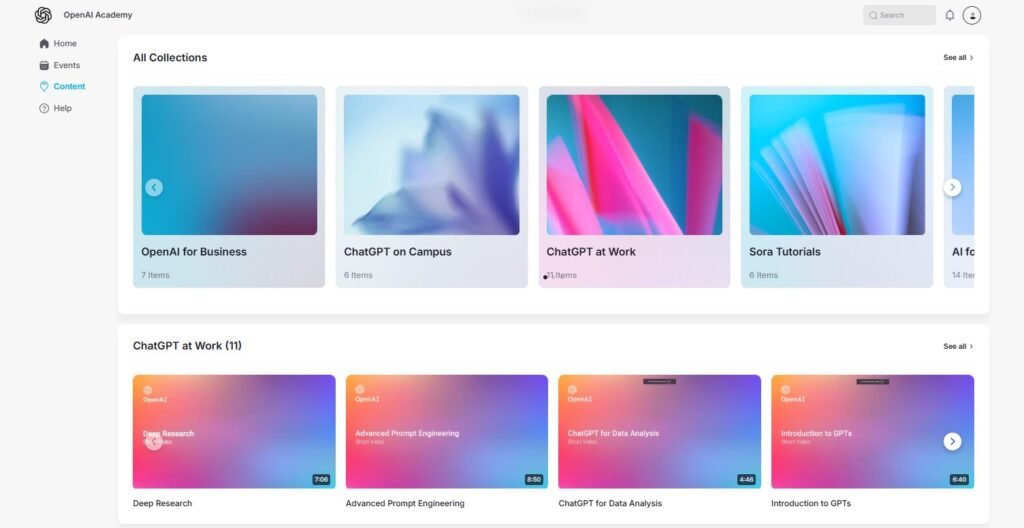Image resolution: width=1024 pixels, height=528 pixels.
Task: Open ChatGPT on Campus collection image
Action: point(432,165)
